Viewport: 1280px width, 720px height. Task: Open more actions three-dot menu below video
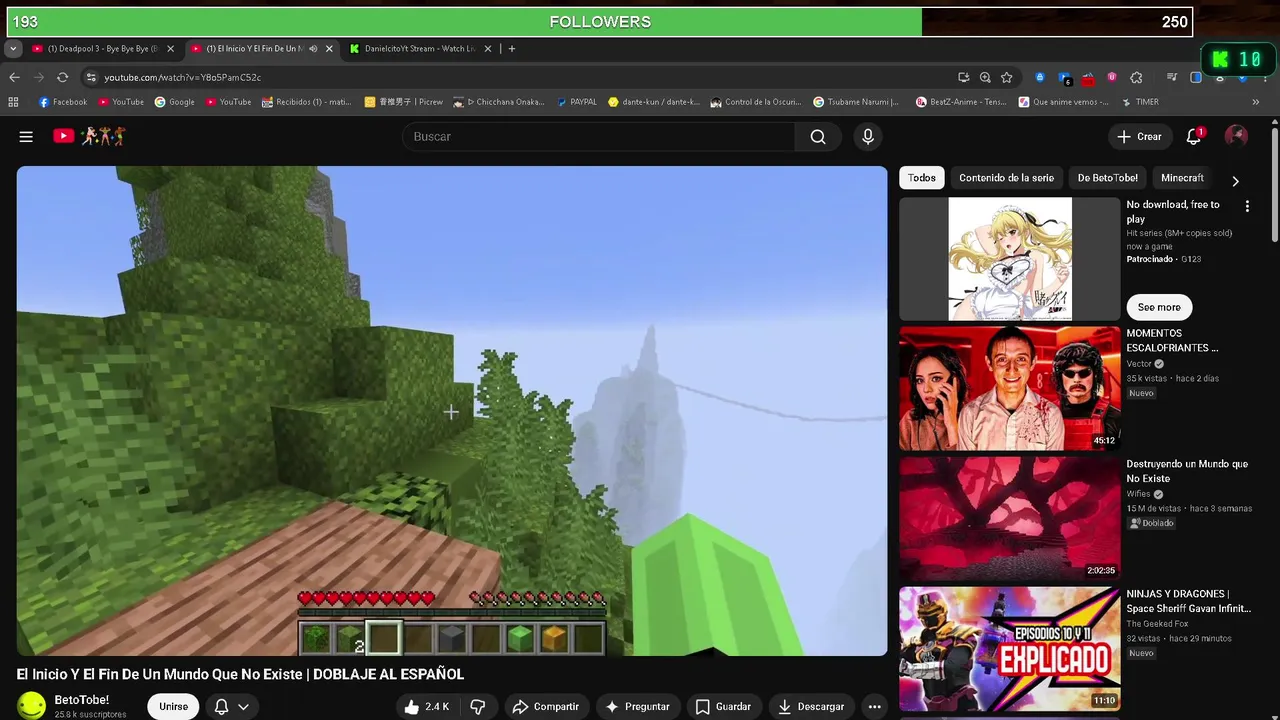click(x=874, y=707)
